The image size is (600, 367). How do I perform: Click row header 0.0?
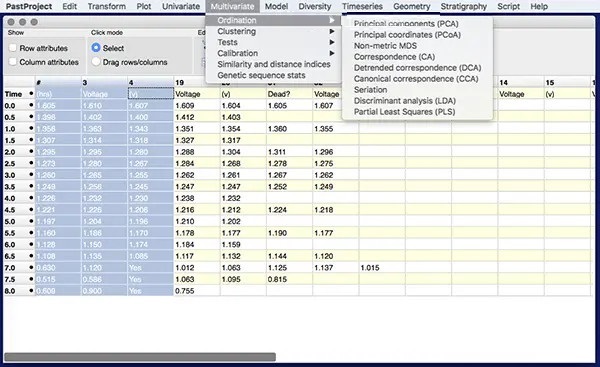19,106
